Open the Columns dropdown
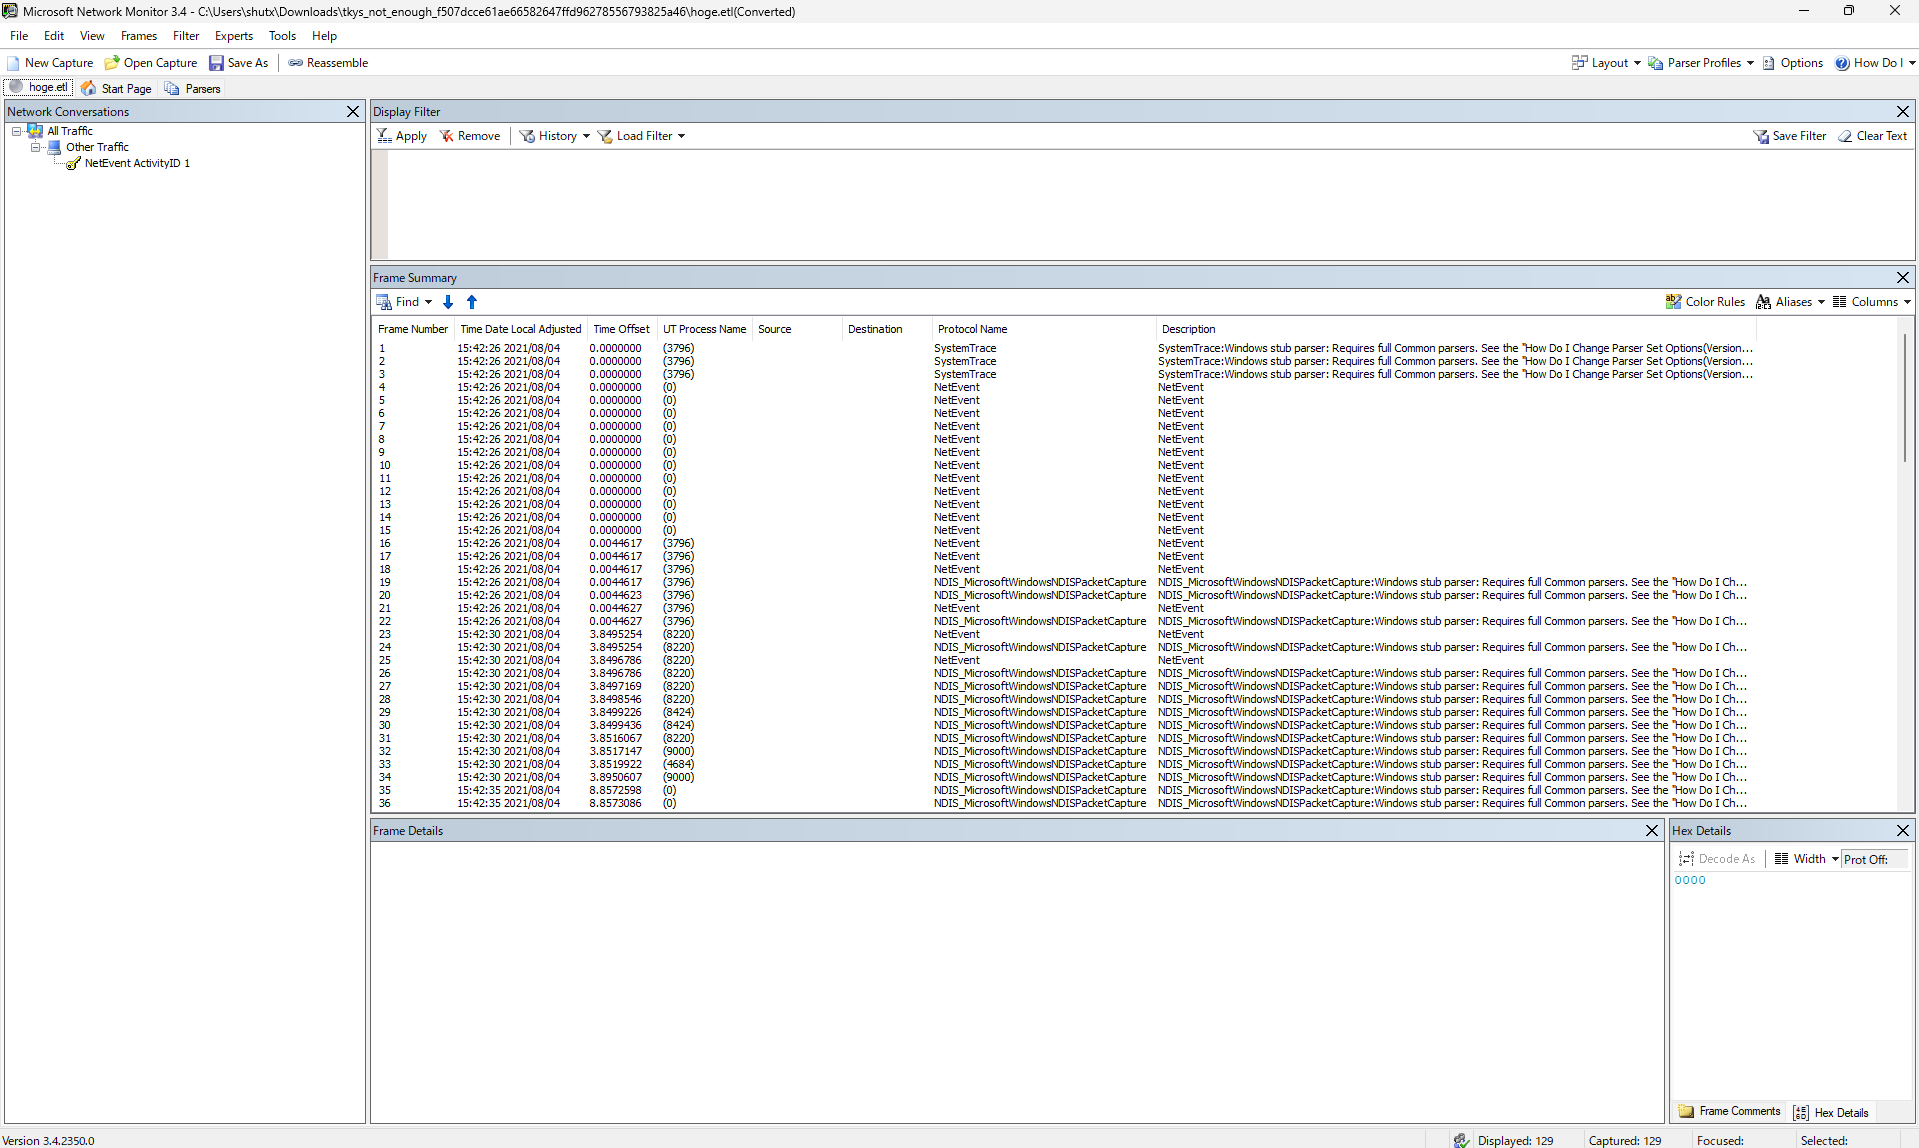The height and width of the screenshot is (1148, 1919). pos(1871,302)
